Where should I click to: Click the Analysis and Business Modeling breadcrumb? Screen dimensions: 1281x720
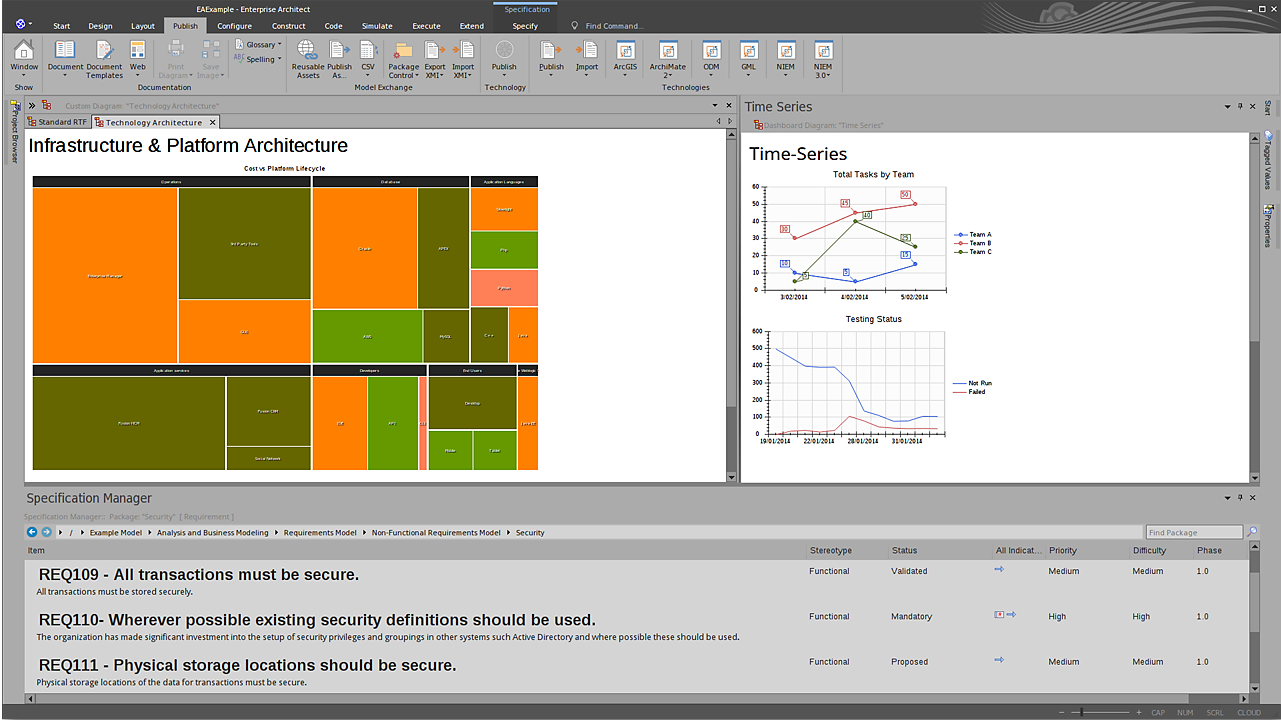(213, 533)
